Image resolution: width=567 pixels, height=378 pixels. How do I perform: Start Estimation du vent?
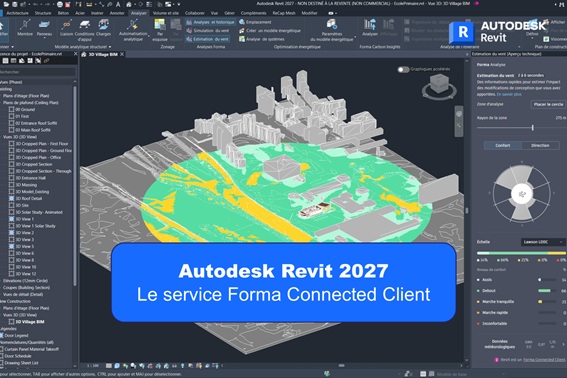click(x=208, y=39)
